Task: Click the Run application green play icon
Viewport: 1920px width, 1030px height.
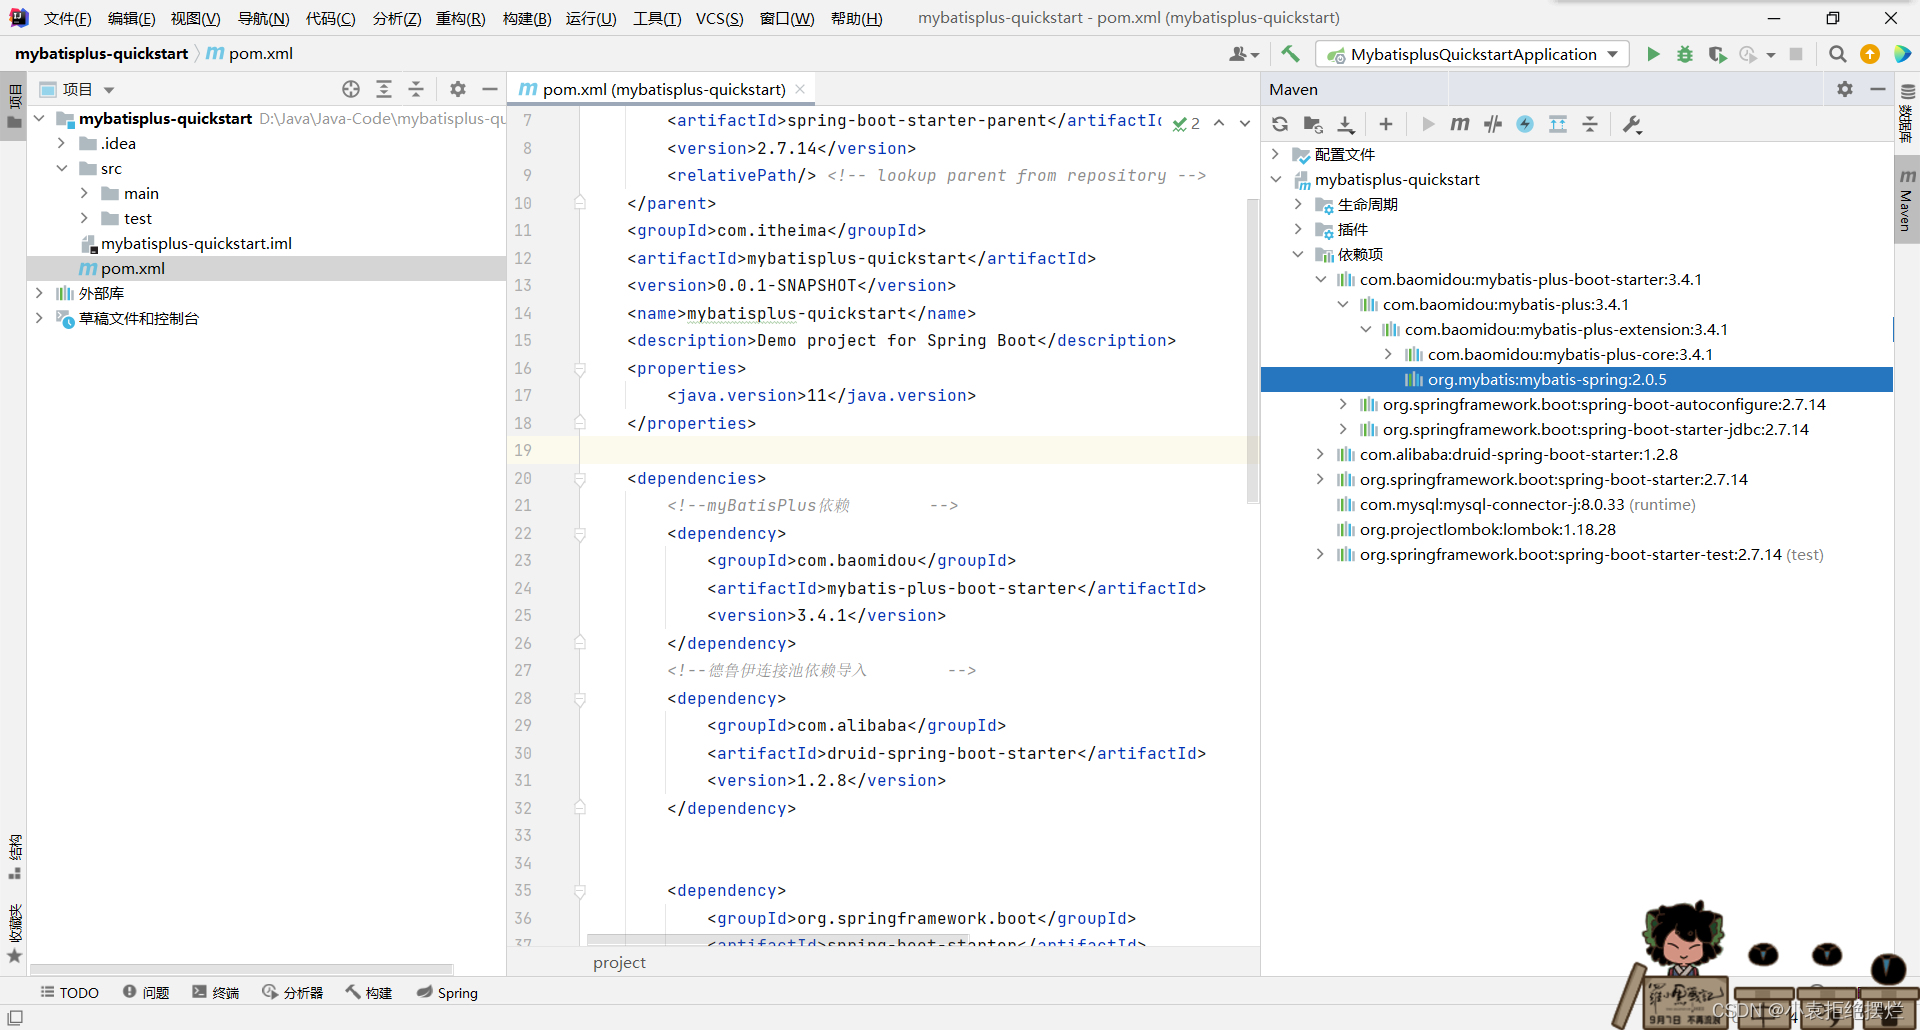Action: [x=1653, y=54]
